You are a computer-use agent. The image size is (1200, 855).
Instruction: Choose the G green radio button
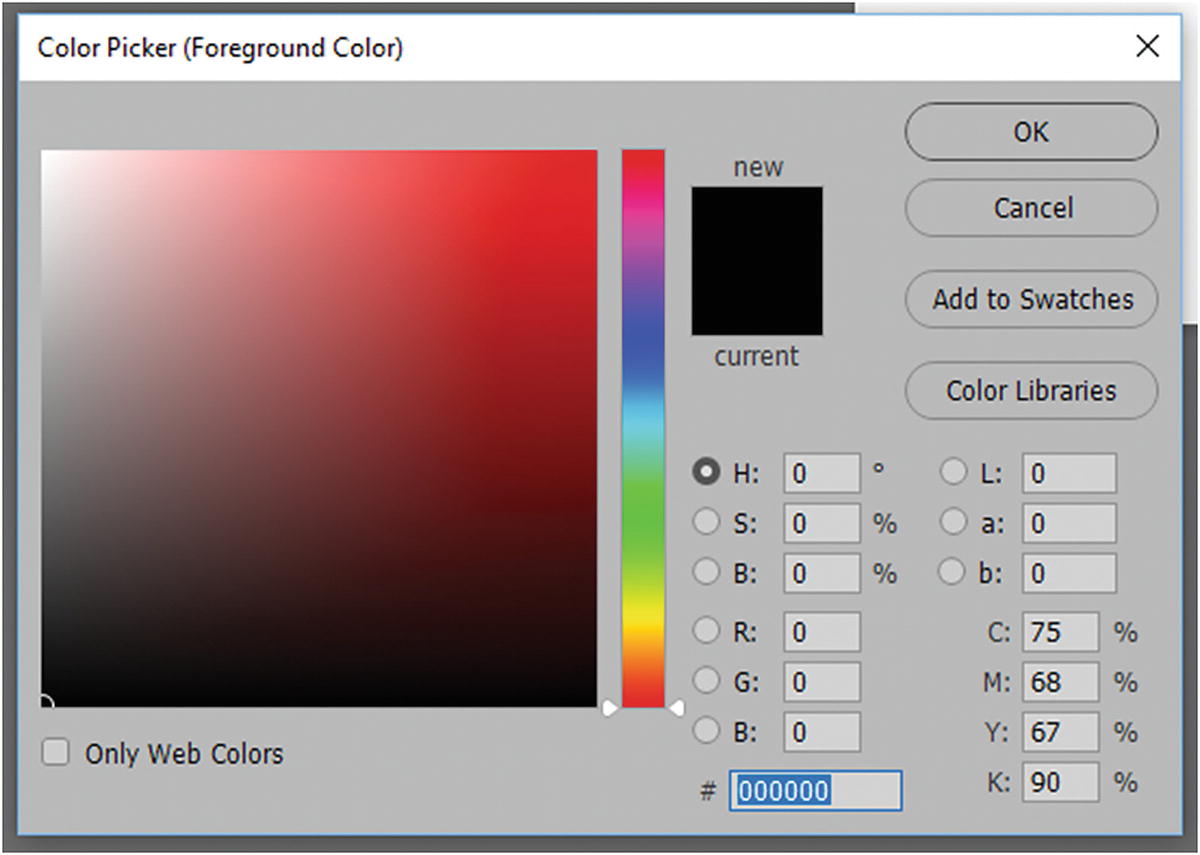(x=707, y=681)
